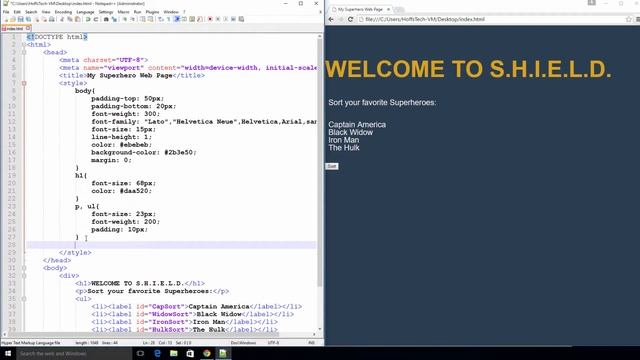Open the Replace toolbar icon
The height and width of the screenshot is (360, 640).
tap(113, 19)
